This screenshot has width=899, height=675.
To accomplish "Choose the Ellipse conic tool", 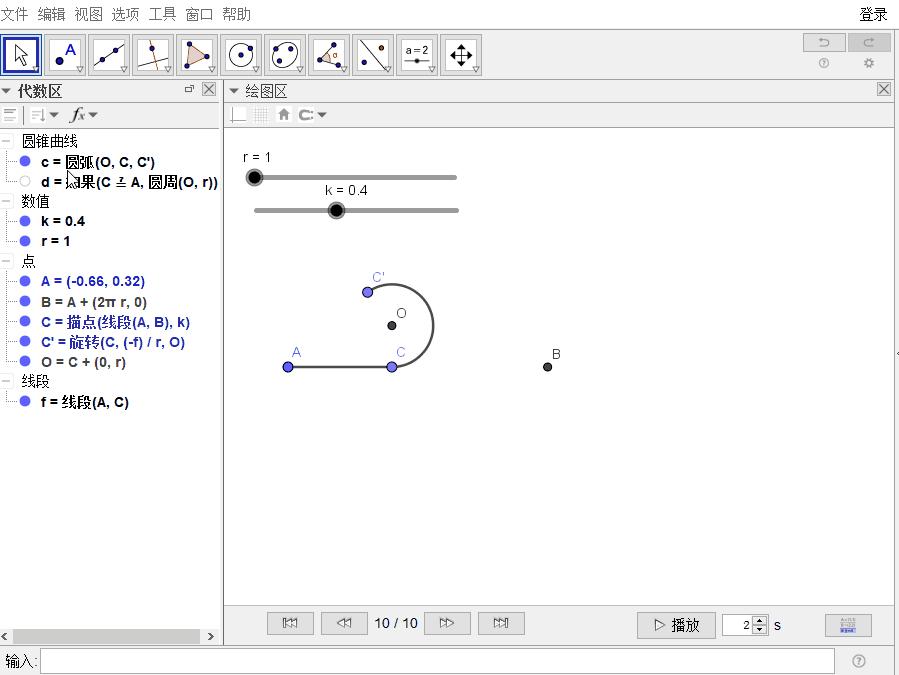I will pos(285,55).
